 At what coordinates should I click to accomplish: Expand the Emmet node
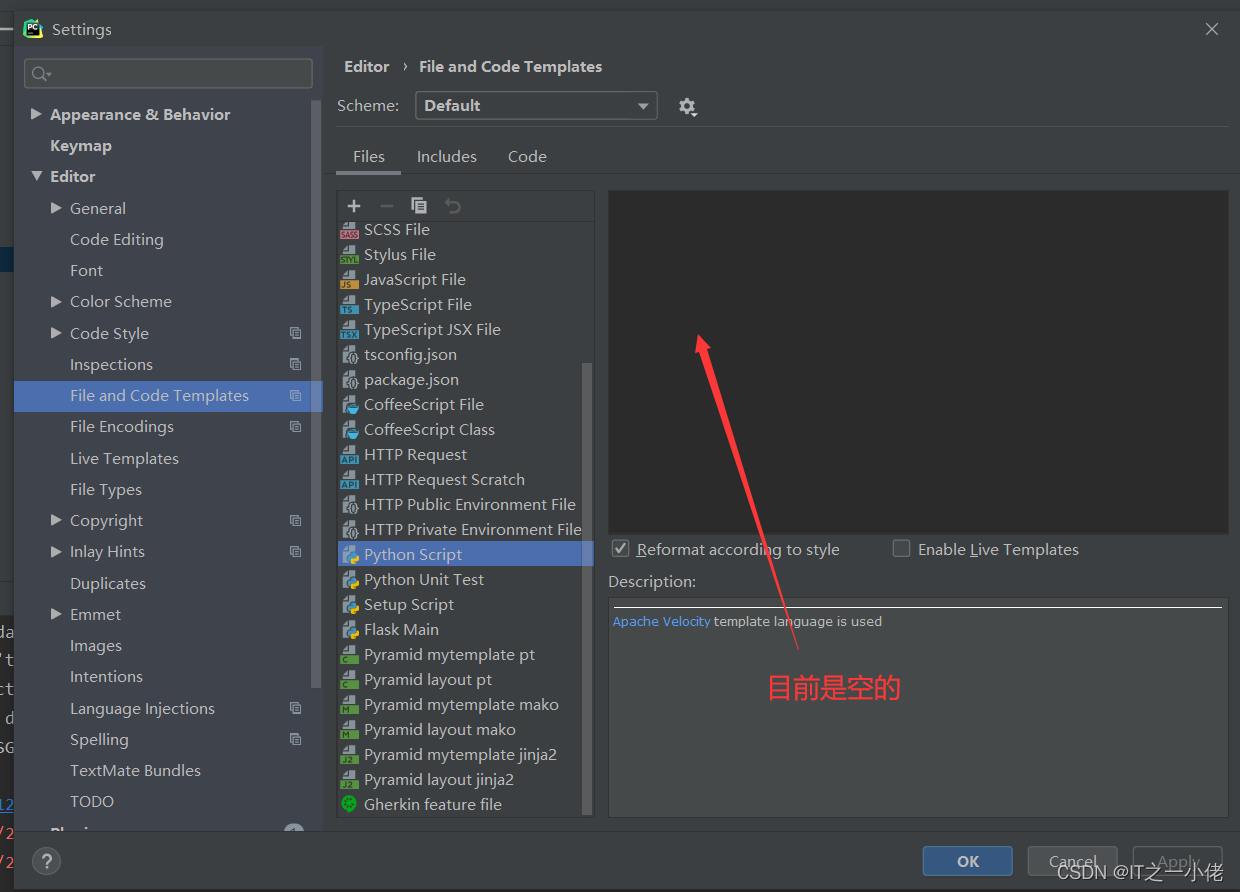pyautogui.click(x=56, y=614)
